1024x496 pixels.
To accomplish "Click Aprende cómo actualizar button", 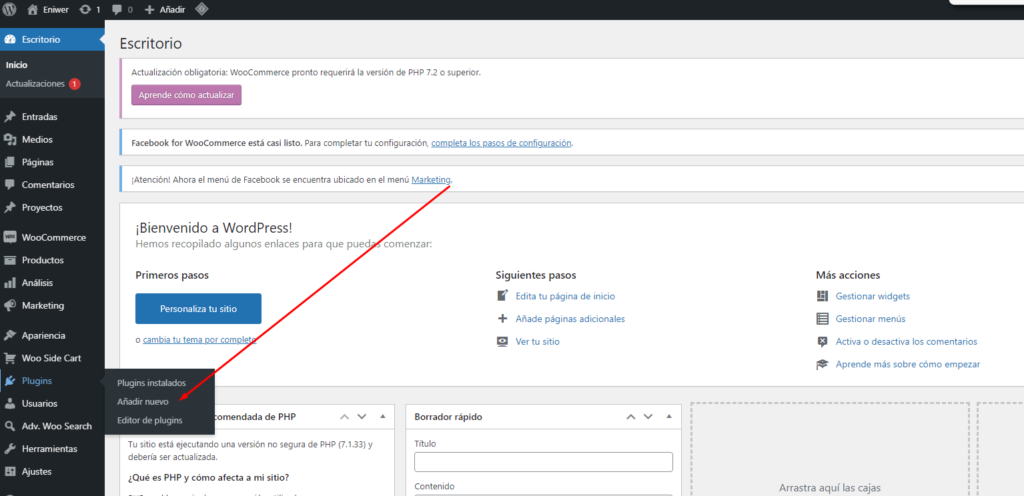I will coord(186,95).
